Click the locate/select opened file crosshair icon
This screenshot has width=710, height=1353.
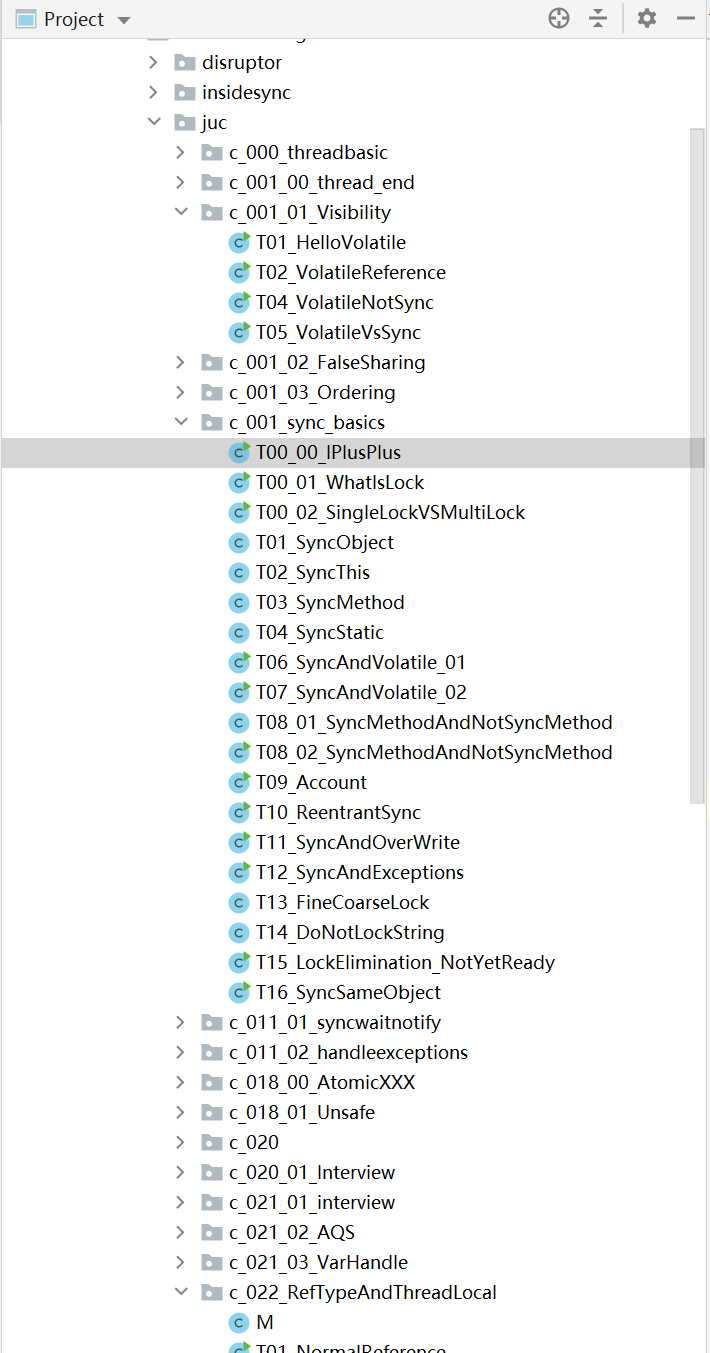[559, 18]
